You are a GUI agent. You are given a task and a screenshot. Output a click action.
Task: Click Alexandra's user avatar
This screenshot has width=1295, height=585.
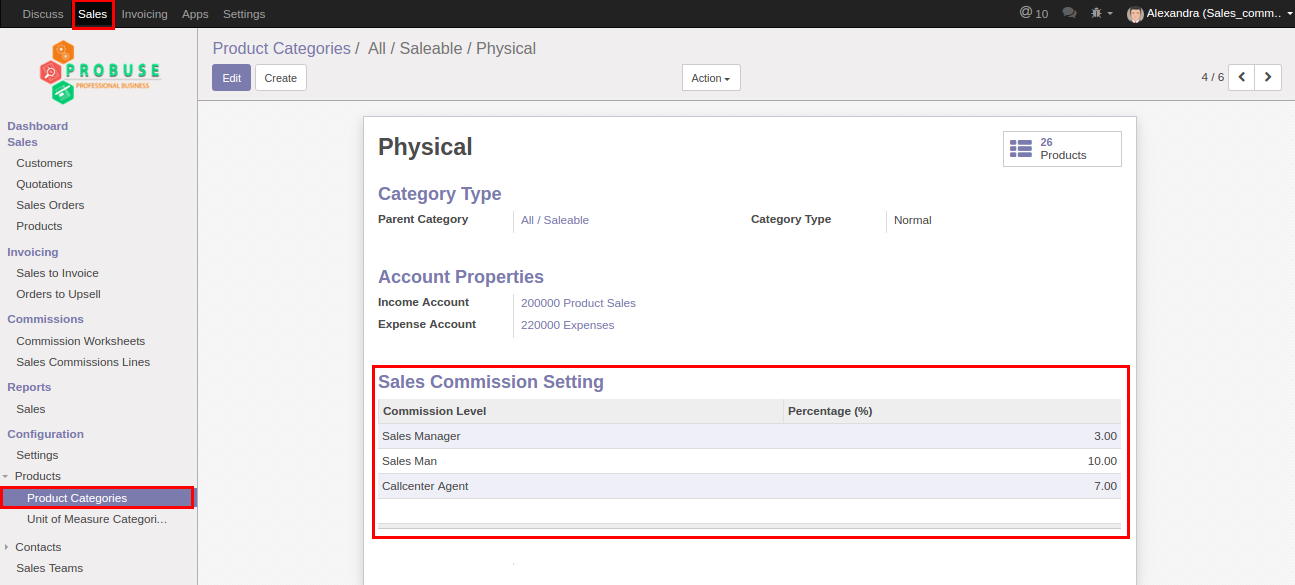point(1135,14)
